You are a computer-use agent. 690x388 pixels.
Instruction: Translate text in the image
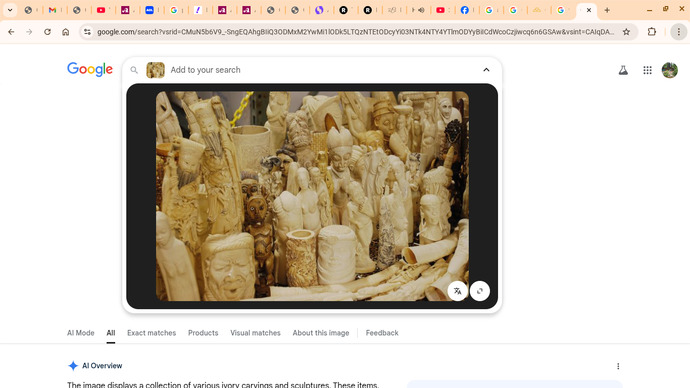458,291
